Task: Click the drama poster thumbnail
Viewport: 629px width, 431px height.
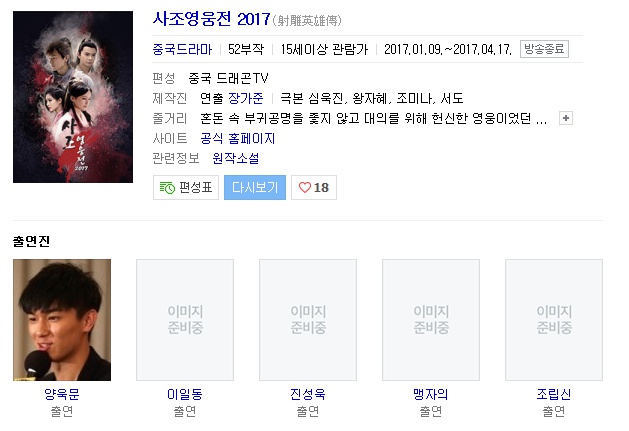Action: (x=73, y=97)
